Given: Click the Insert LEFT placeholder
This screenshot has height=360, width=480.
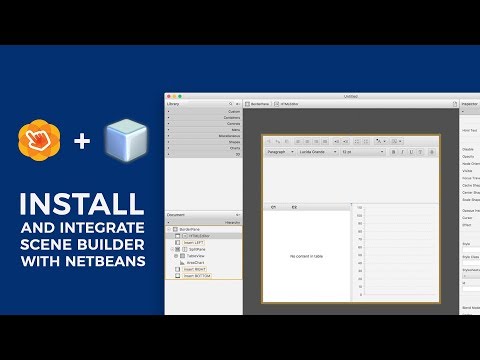Looking at the screenshot, I should pos(193,243).
